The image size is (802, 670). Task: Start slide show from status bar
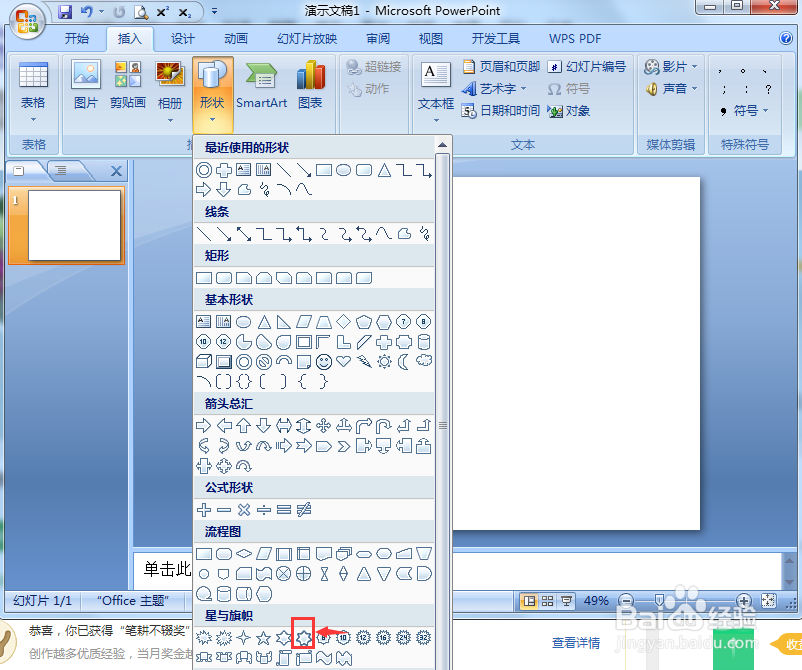coord(566,600)
